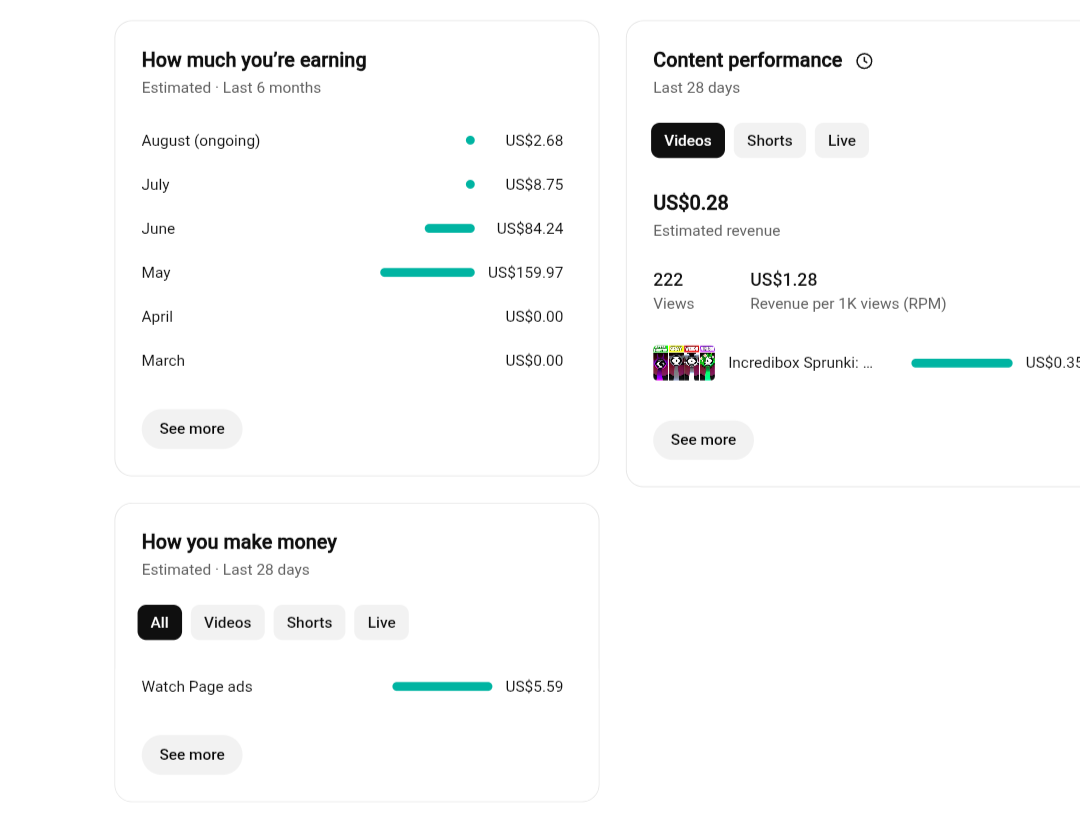The image size is (1080, 814).
Task: Click the Watch Page ads revenue bar
Action: (442, 687)
